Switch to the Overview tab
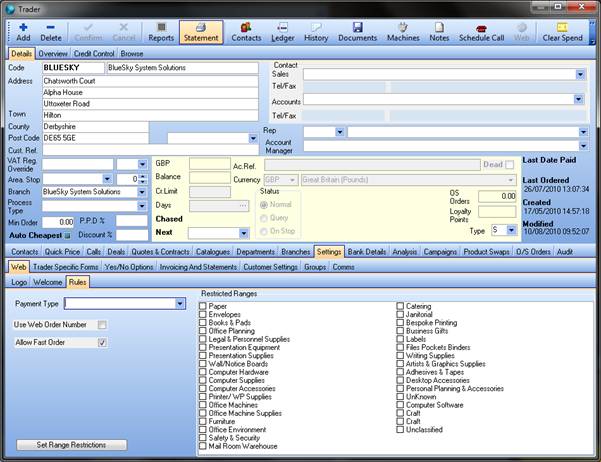Screen dimensions: 601x462 point(53,54)
